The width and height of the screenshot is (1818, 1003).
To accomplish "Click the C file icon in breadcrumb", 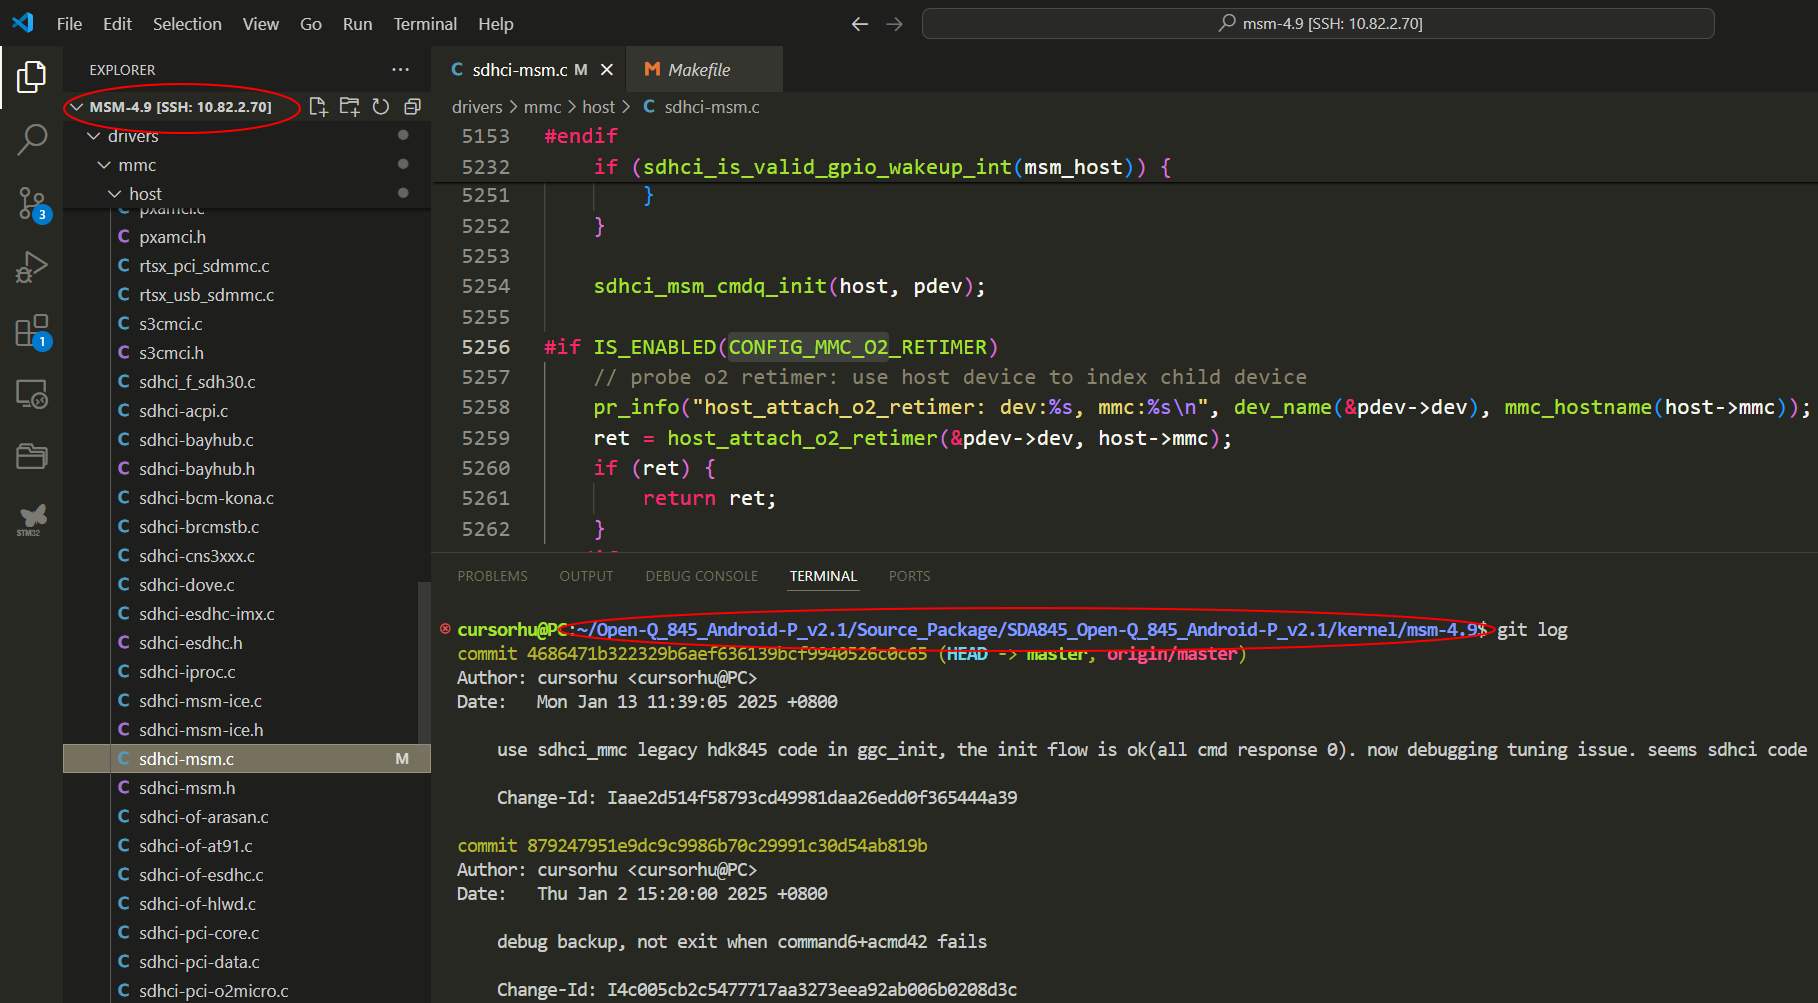I will pyautogui.click(x=649, y=107).
